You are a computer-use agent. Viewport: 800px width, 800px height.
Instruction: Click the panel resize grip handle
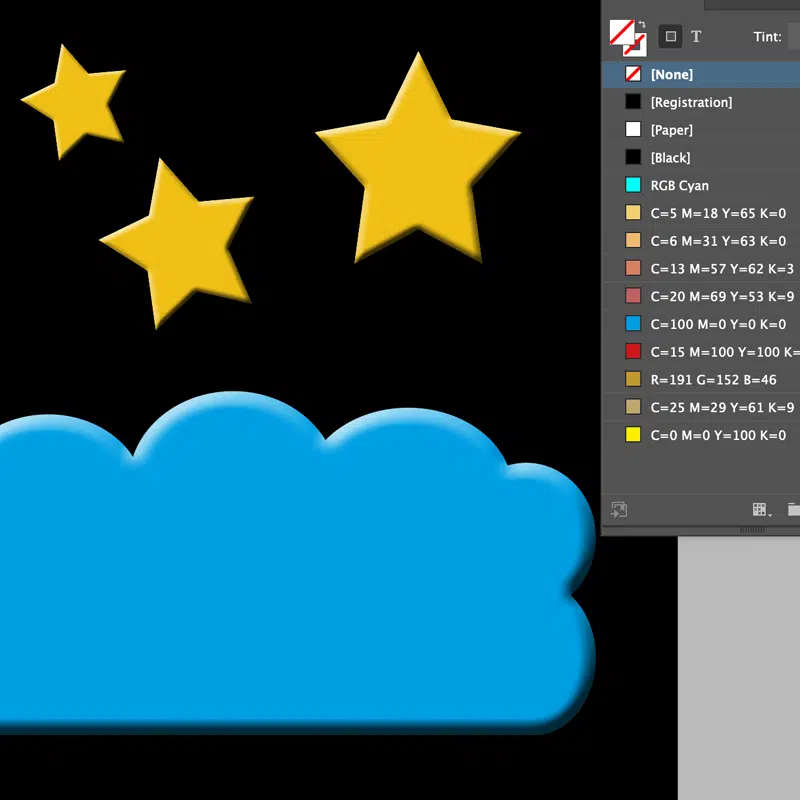[752, 530]
